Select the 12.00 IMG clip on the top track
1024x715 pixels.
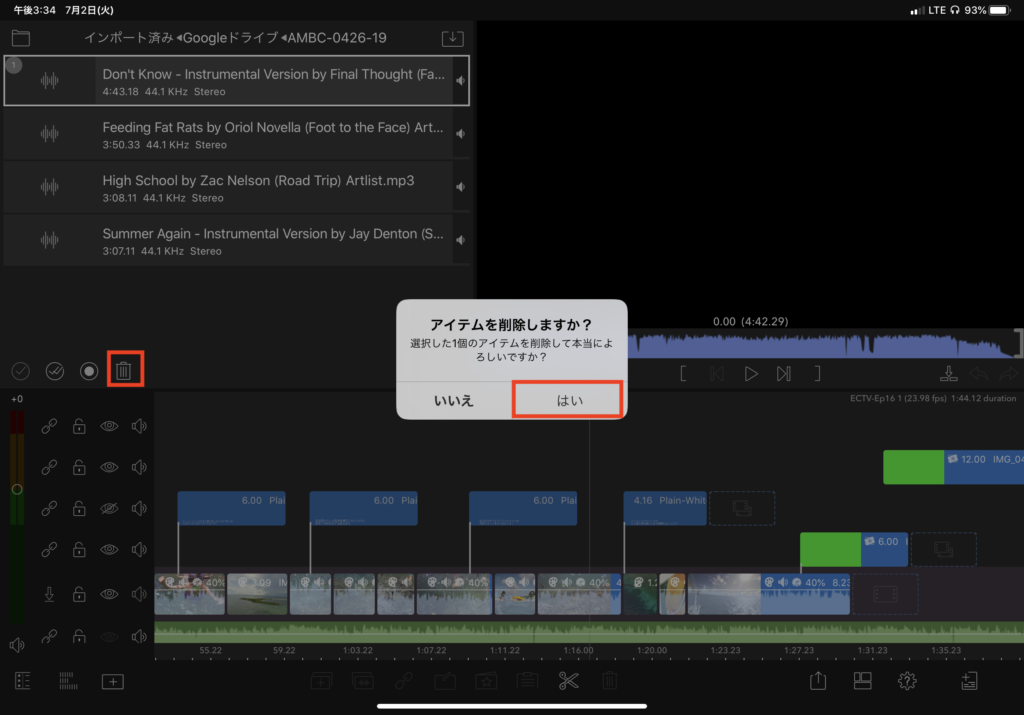point(953,468)
